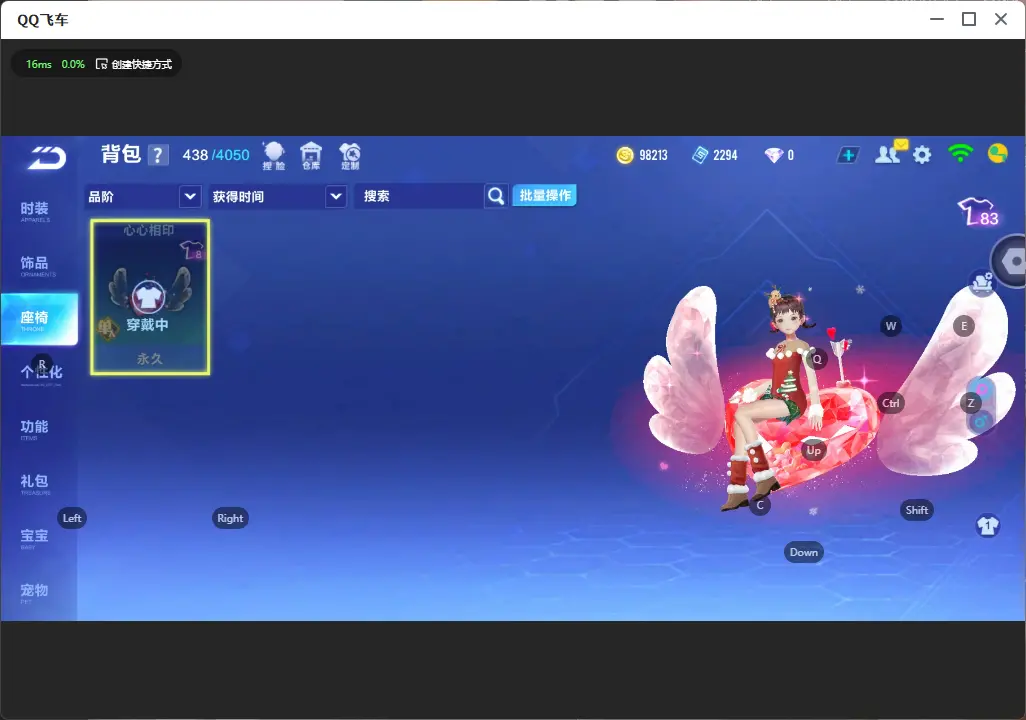Open the backpack help question mark
The height and width of the screenshot is (720, 1026).
158,155
